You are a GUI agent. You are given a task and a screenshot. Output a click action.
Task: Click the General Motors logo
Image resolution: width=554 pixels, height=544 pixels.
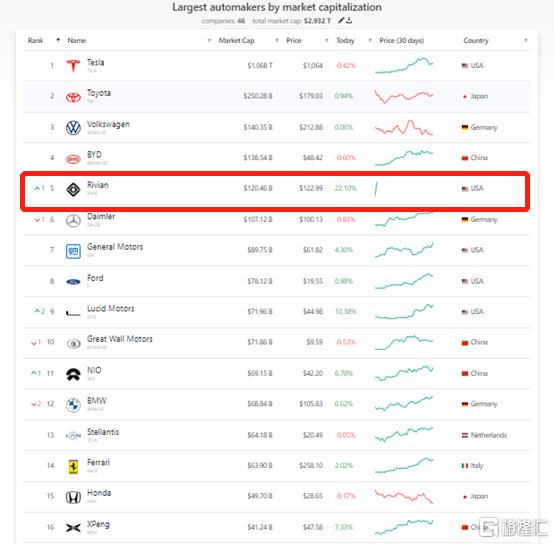pyautogui.click(x=73, y=251)
